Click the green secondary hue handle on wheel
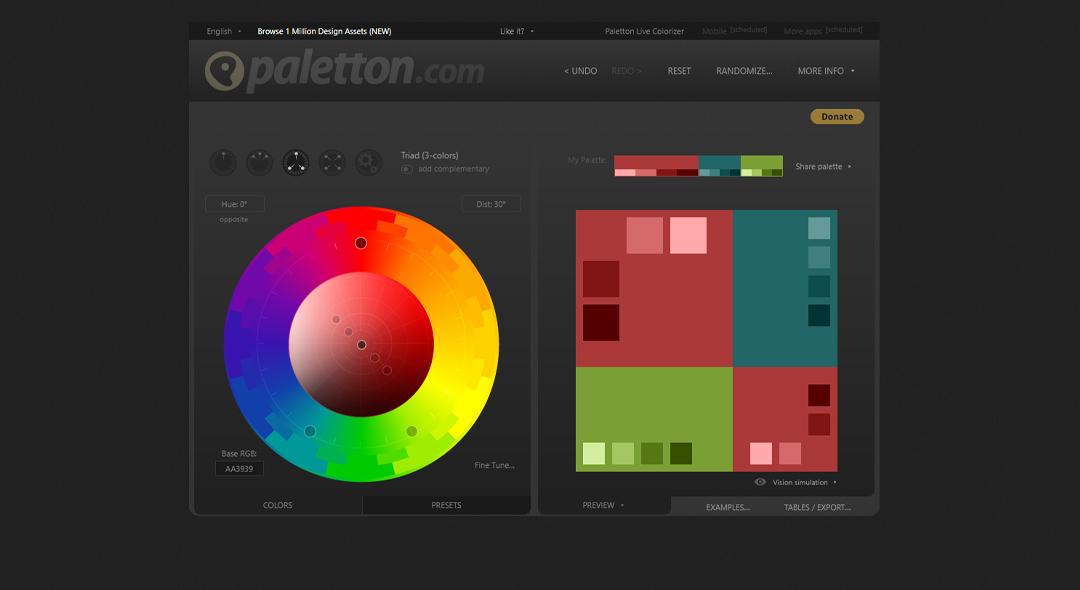 coord(412,431)
